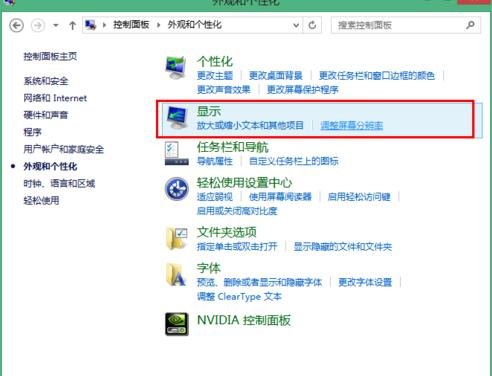Expand the chevron before 外观和个性化 in breadcrumb
The image size is (492, 376).
point(158,25)
